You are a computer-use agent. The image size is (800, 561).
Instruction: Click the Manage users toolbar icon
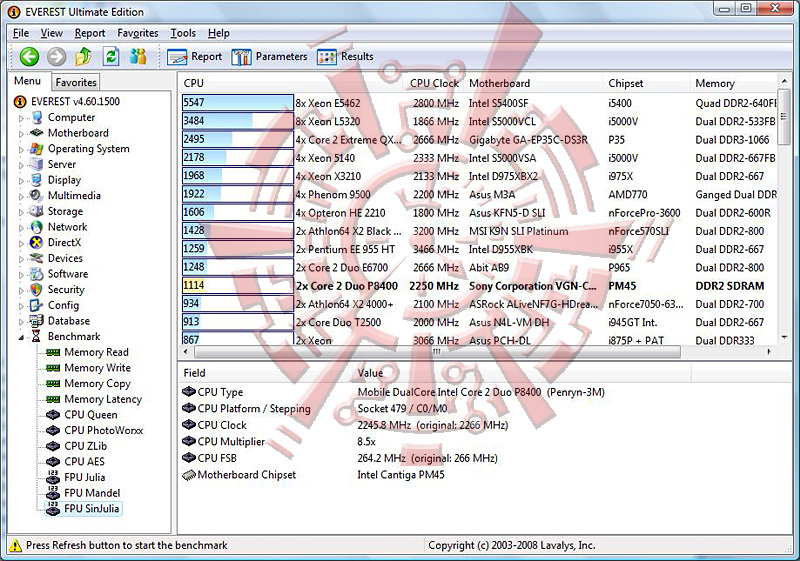click(x=138, y=57)
